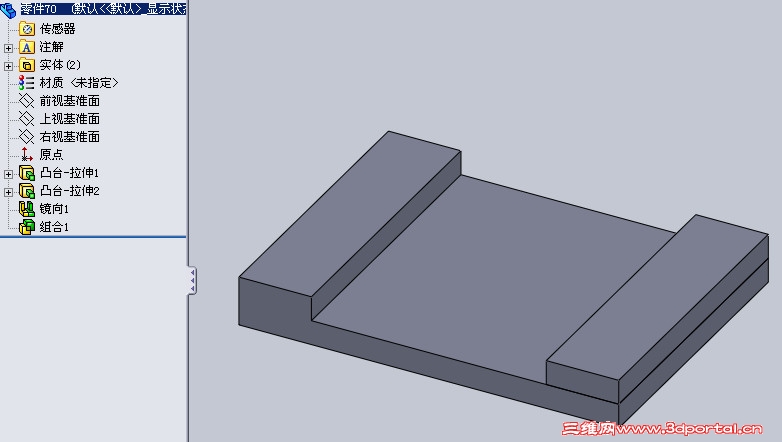Select the 组合1 label
This screenshot has height=442, width=782.
(x=54, y=227)
